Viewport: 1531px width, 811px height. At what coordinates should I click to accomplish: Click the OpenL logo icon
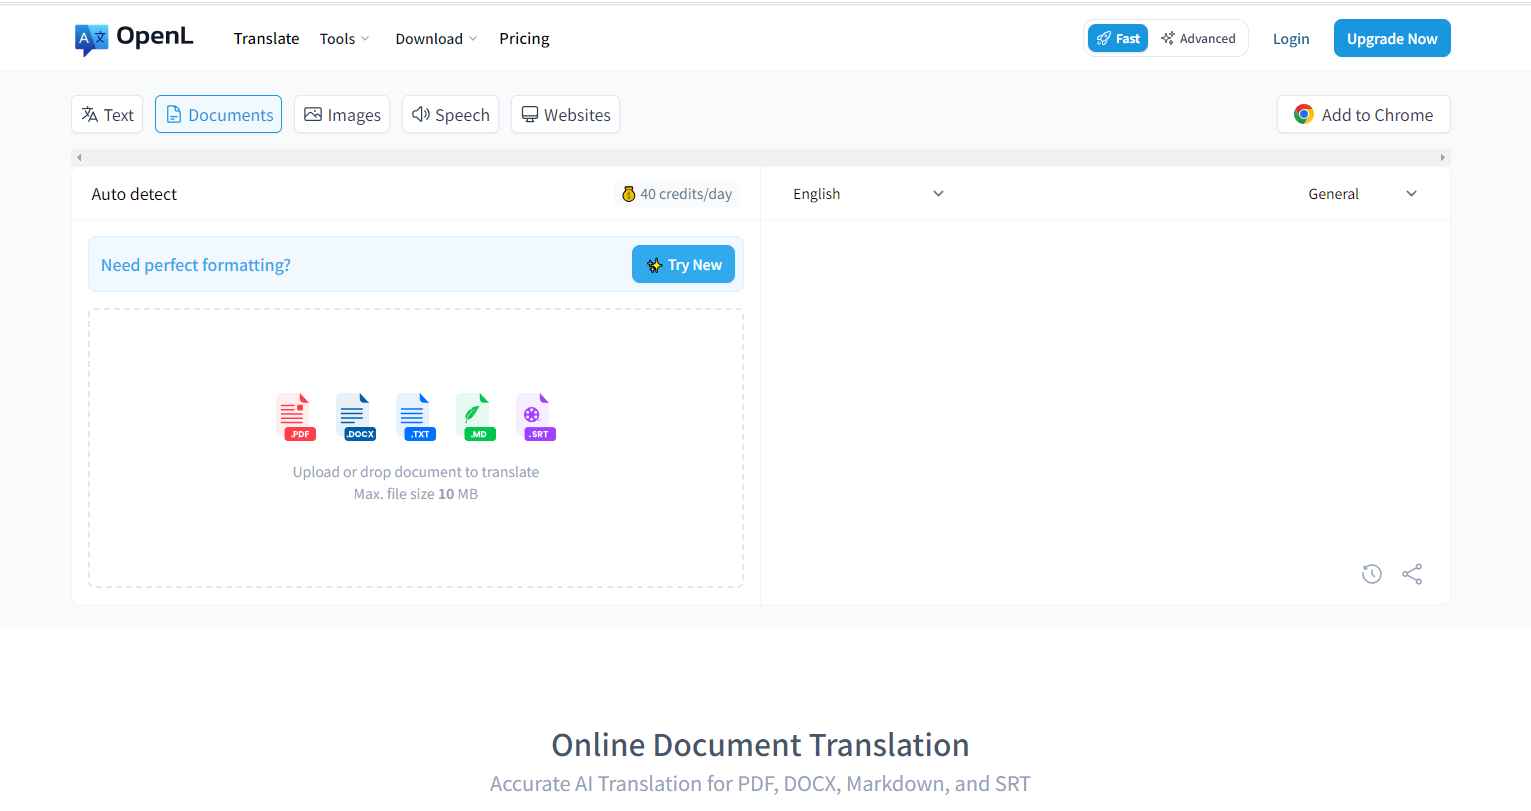[x=91, y=39]
